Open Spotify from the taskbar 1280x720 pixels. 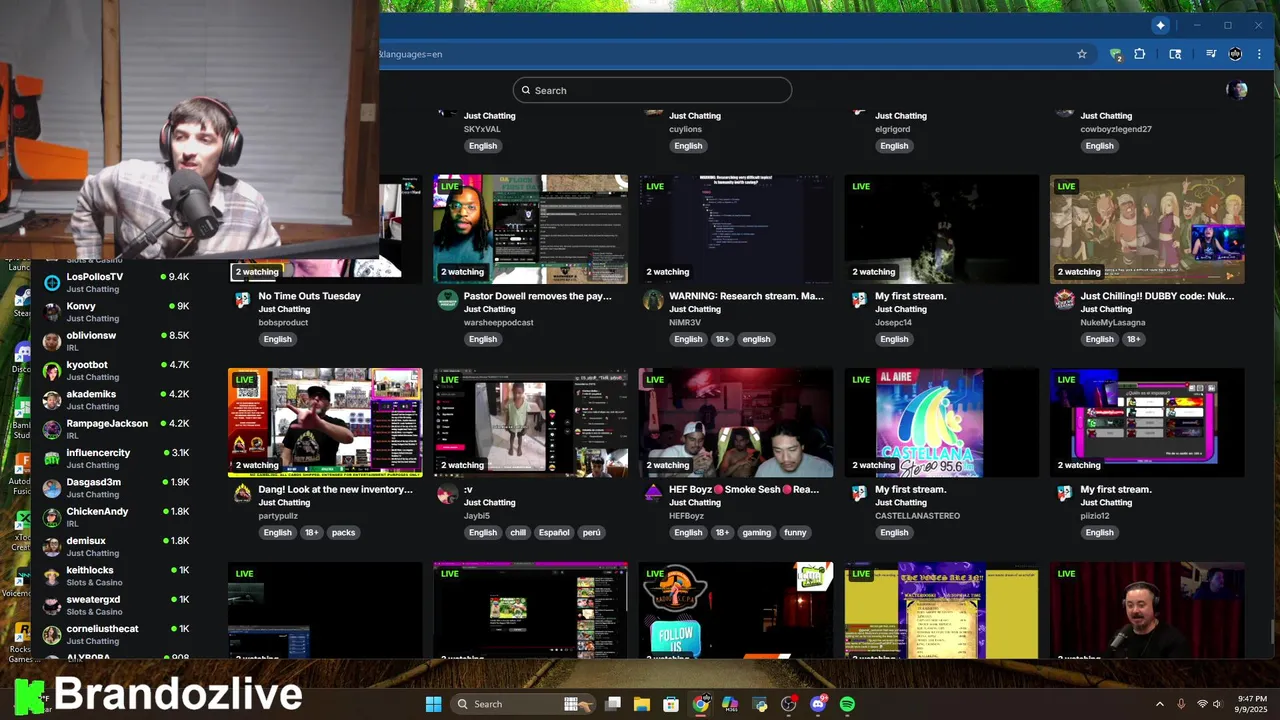847,704
